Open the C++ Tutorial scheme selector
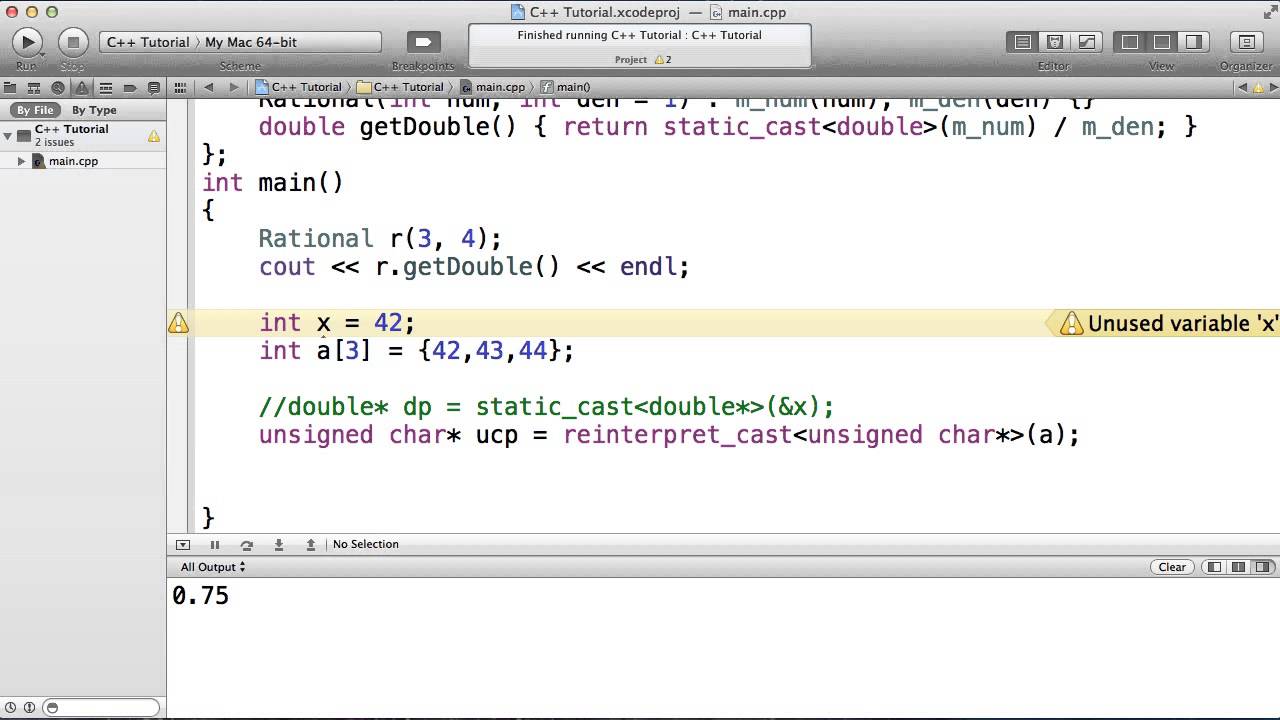The image size is (1280, 720). tap(148, 42)
